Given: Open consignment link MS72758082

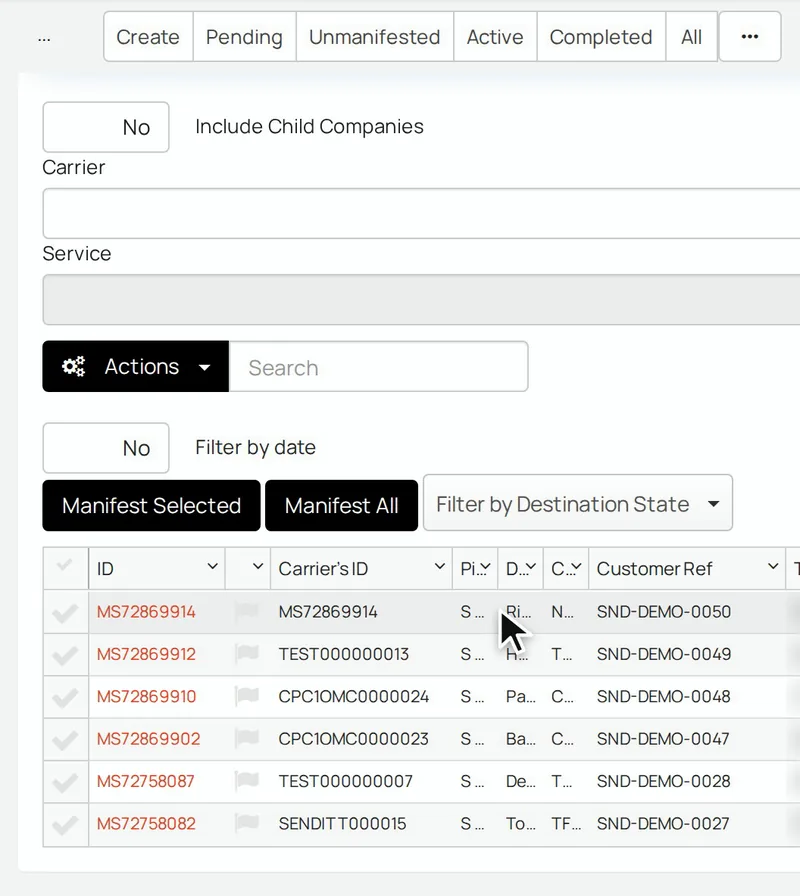Looking at the screenshot, I should coord(146,823).
